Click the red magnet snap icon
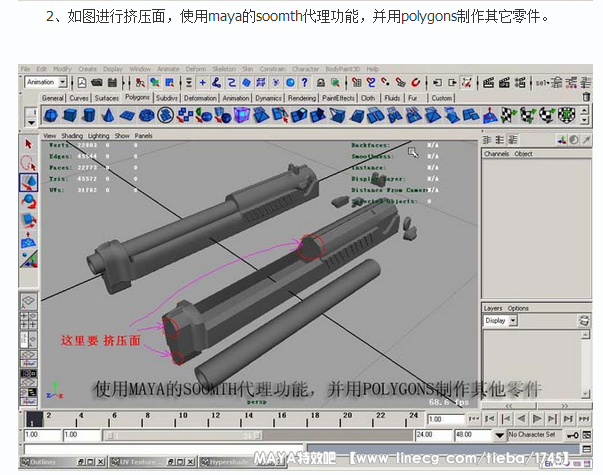This screenshot has width=603, height=475. coord(415,82)
